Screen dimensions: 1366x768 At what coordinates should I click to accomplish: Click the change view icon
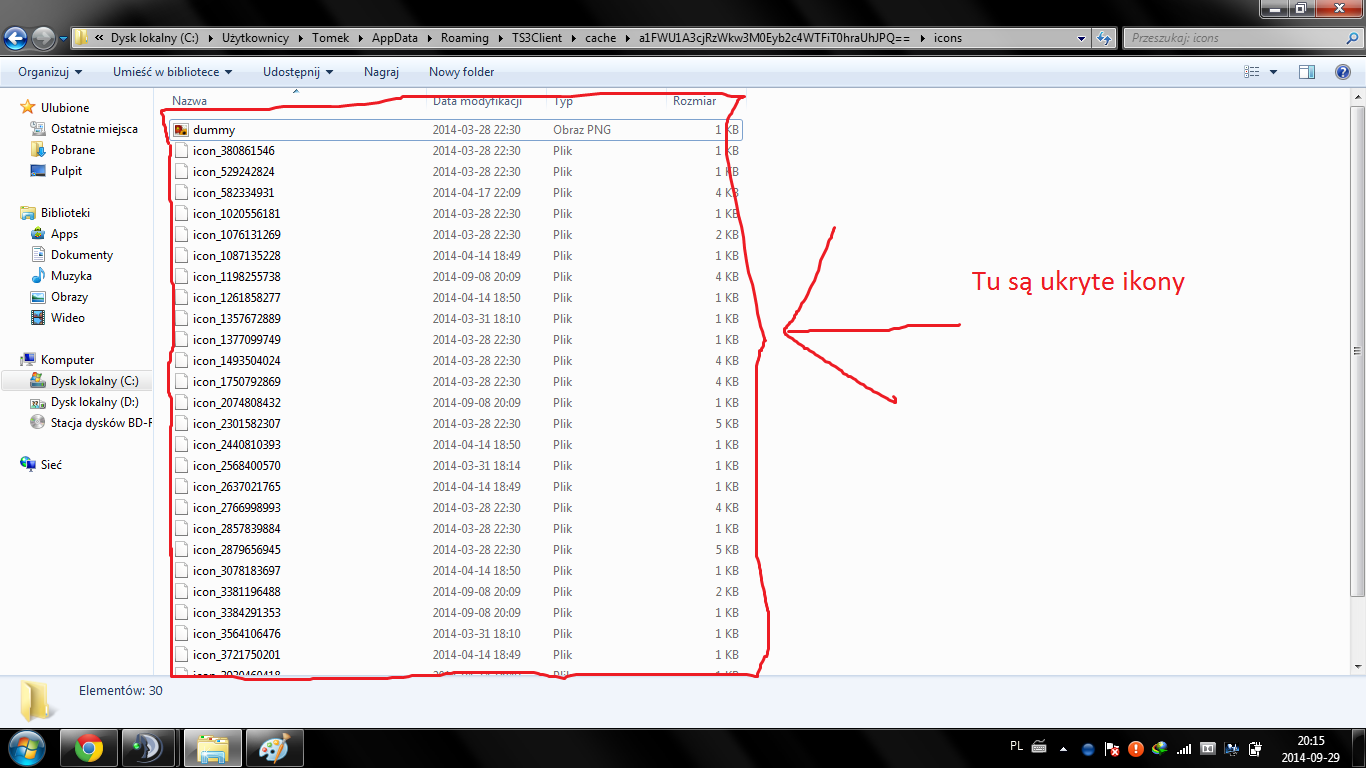(x=1251, y=72)
